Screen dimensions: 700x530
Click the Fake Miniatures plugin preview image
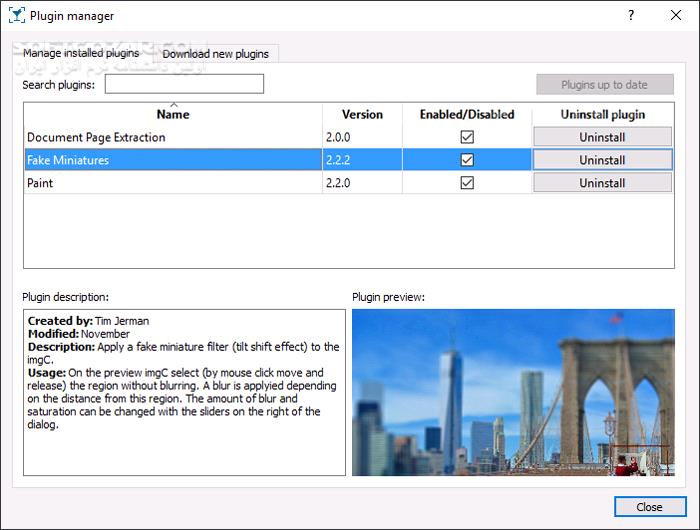[513, 392]
